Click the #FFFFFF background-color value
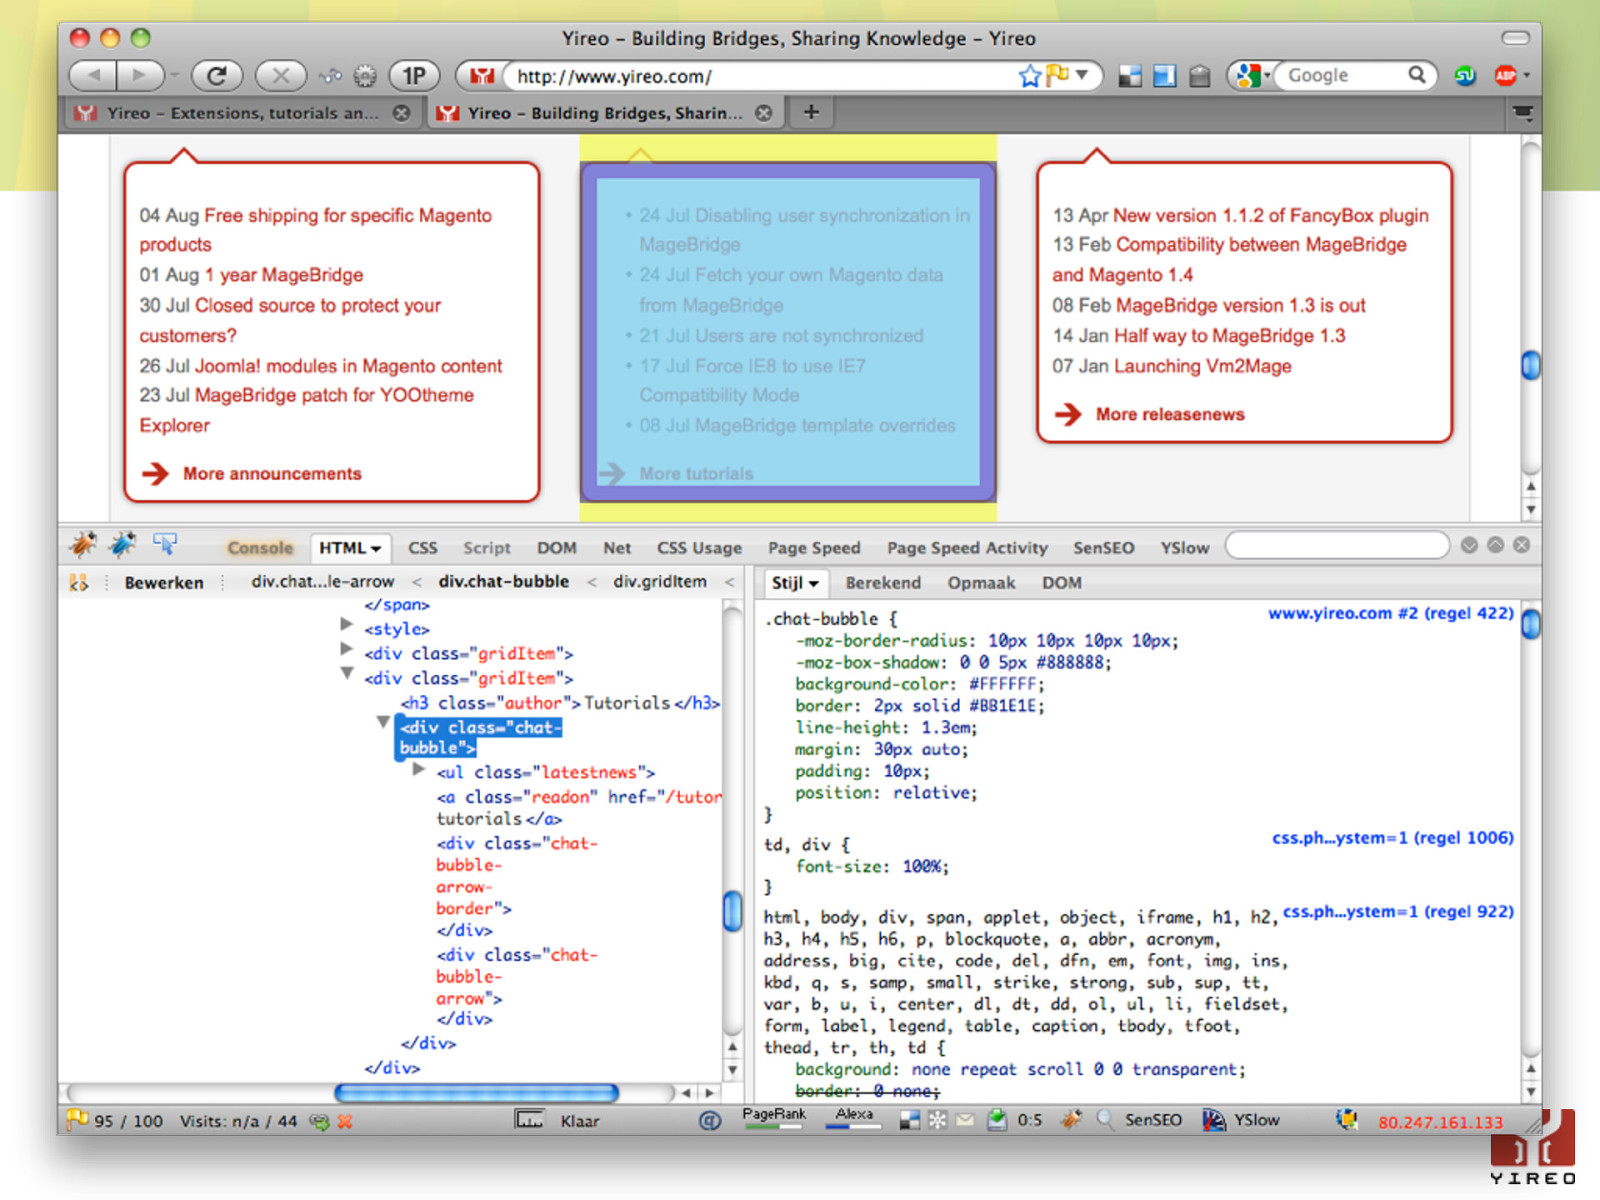This screenshot has width=1600, height=1200. (x=1004, y=685)
